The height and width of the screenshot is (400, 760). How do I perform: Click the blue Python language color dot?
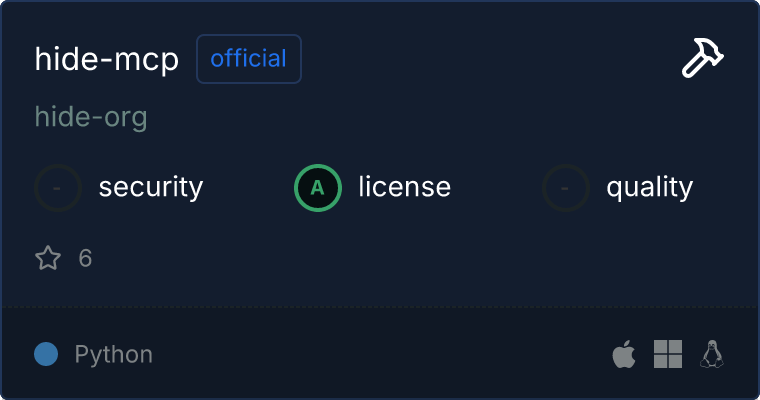coord(46,354)
